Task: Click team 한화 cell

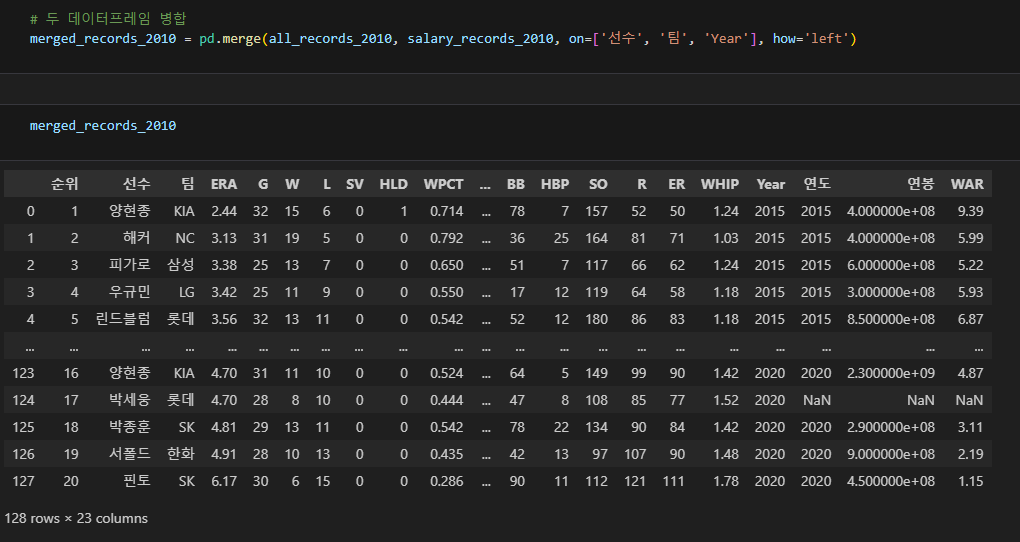Action: pos(181,454)
